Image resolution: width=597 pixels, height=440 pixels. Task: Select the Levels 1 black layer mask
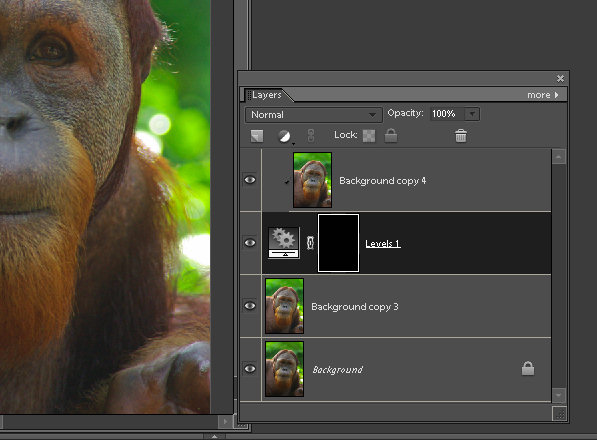pyautogui.click(x=338, y=243)
